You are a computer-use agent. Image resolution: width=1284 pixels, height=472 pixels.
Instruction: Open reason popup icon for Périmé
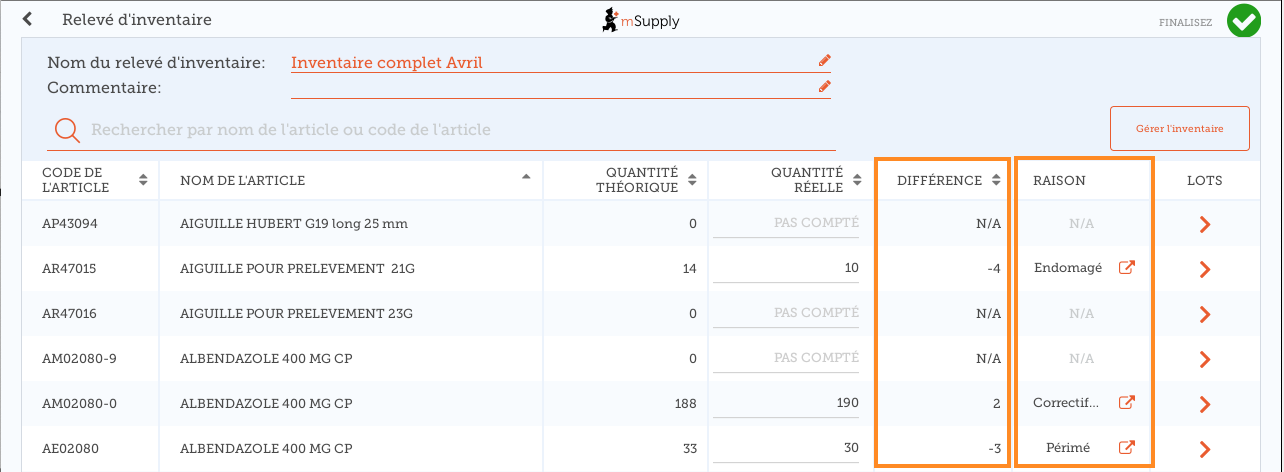coord(1126,448)
